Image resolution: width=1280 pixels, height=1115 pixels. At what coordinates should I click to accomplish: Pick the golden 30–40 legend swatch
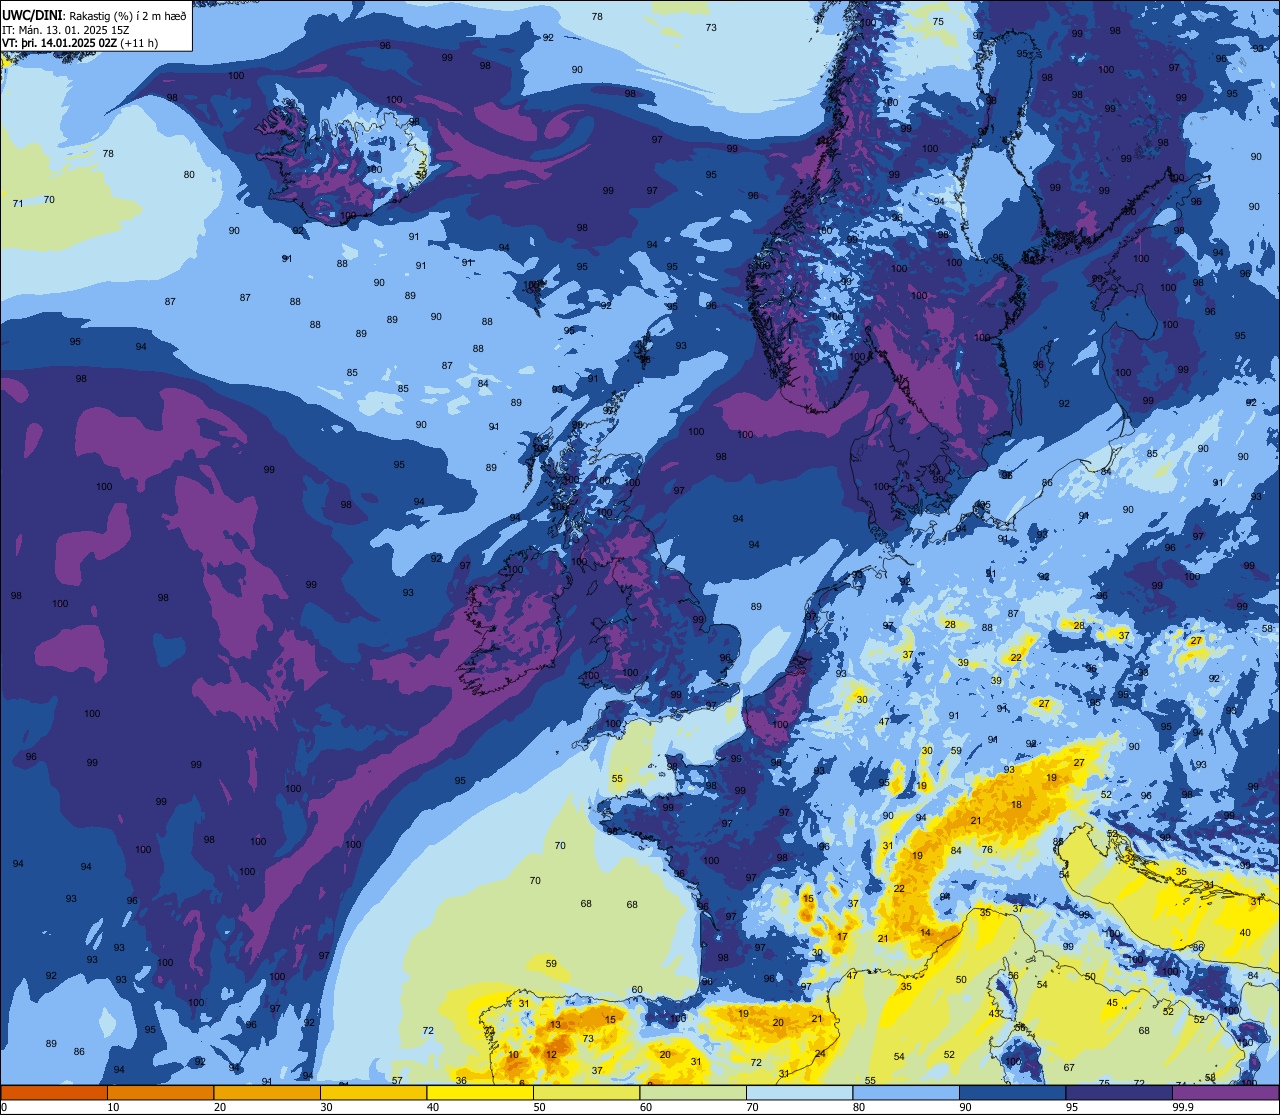pyautogui.click(x=373, y=1092)
